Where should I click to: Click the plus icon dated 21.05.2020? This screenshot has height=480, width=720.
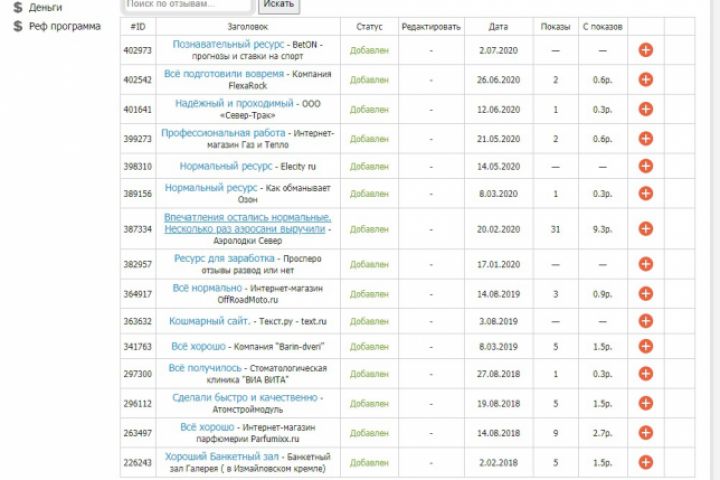646,139
